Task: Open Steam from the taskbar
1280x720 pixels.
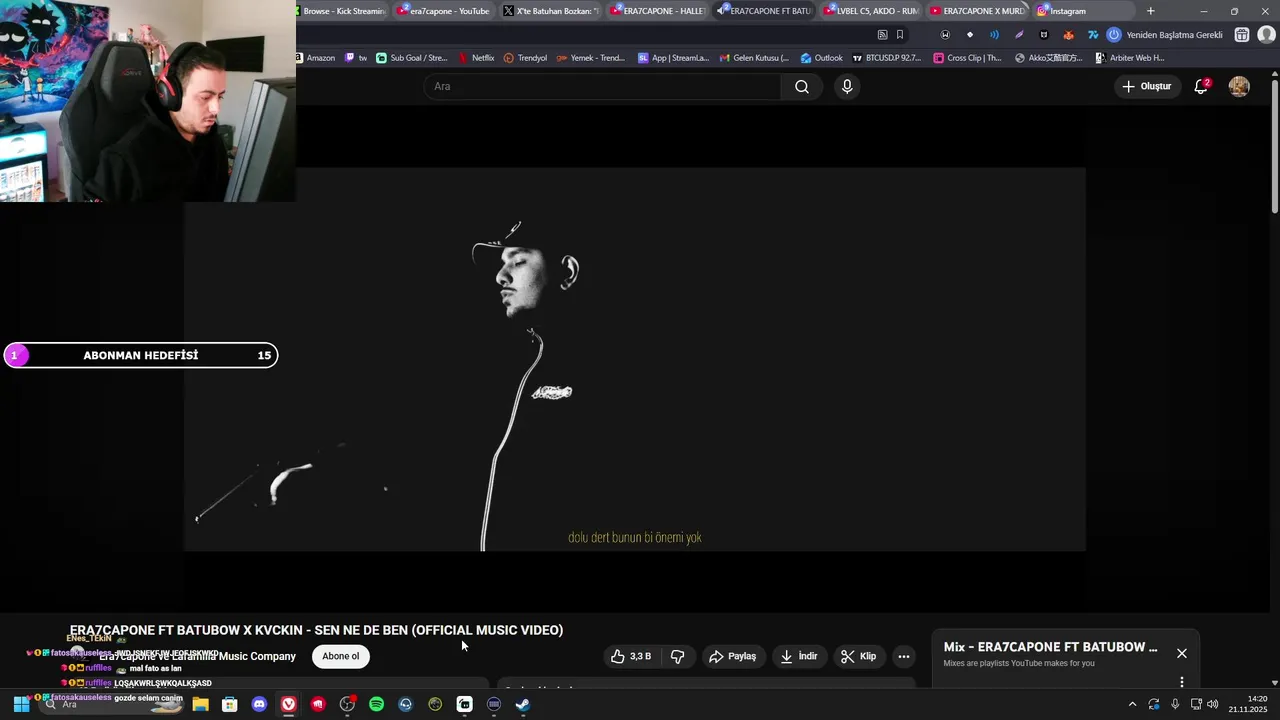Action: click(522, 705)
